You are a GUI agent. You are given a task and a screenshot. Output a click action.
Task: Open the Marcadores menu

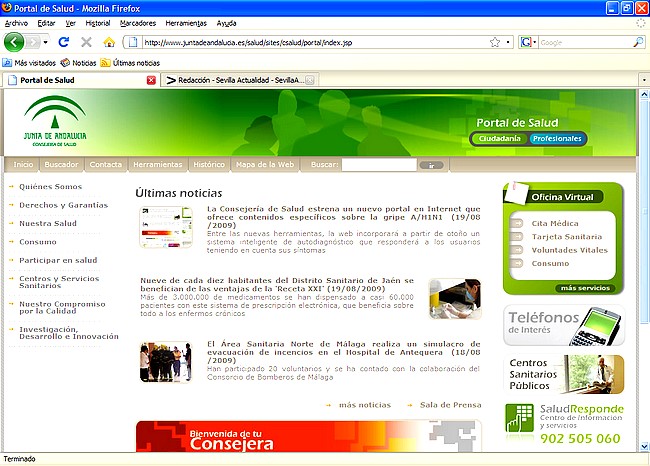point(137,22)
